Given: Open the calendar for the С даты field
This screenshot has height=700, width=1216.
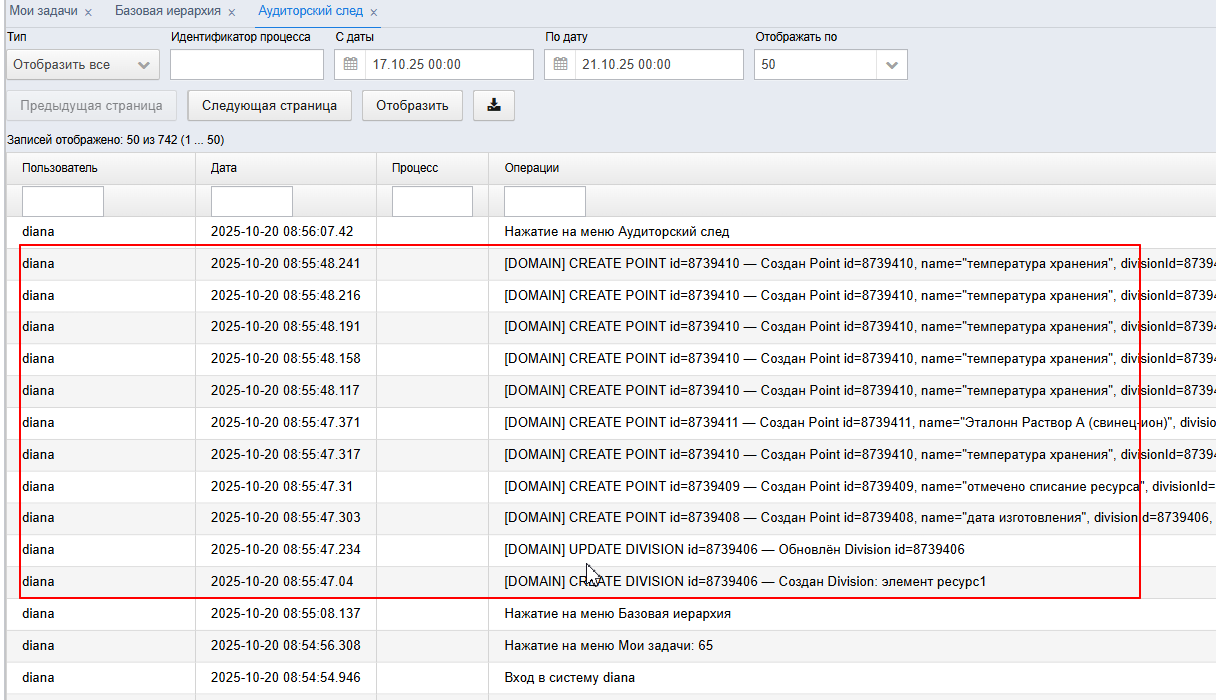Looking at the screenshot, I should 350,64.
